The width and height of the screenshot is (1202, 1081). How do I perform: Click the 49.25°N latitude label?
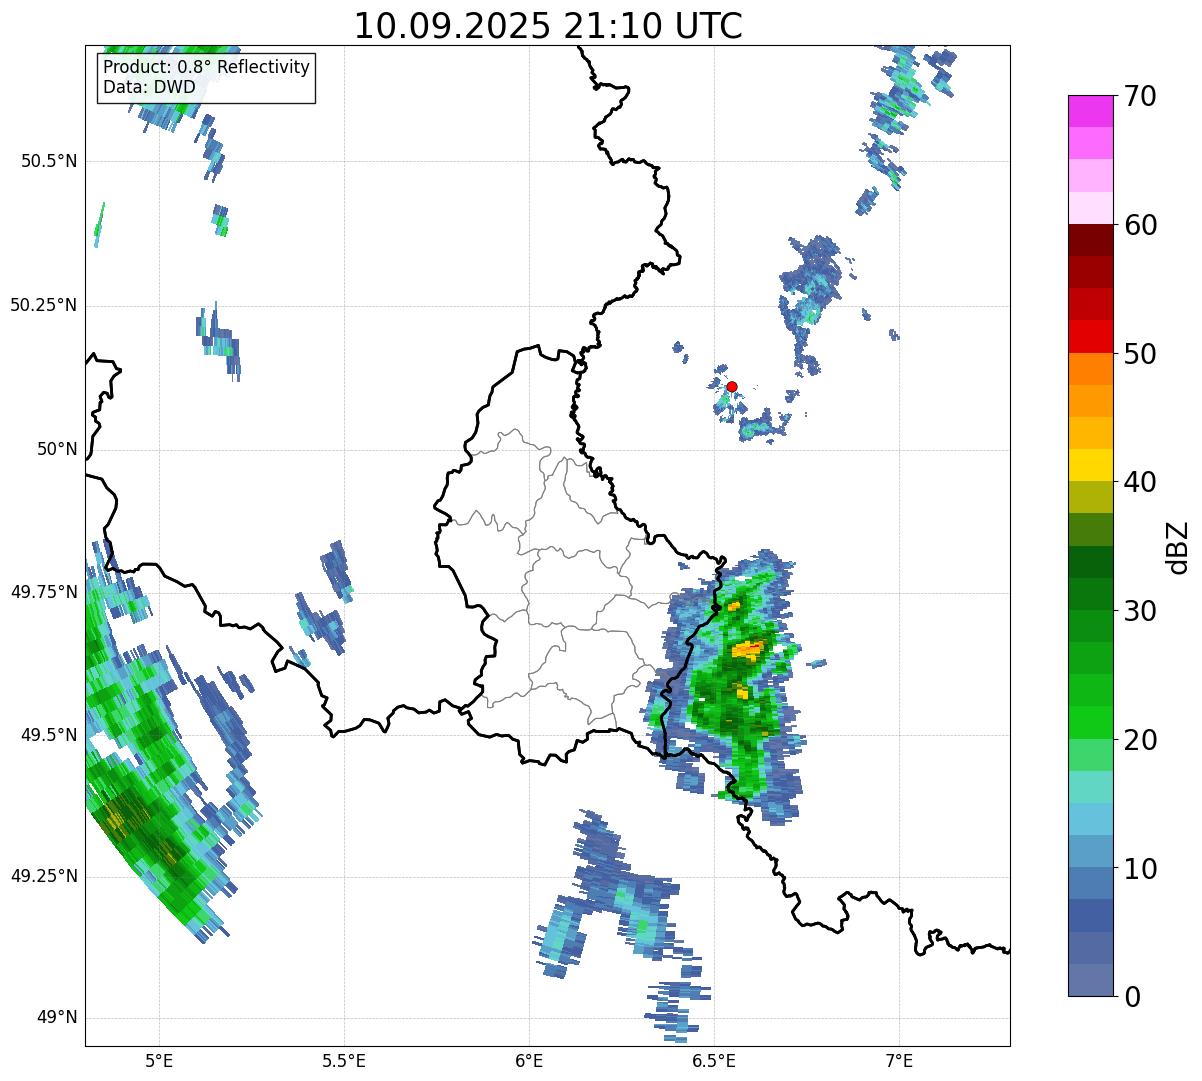(x=44, y=876)
